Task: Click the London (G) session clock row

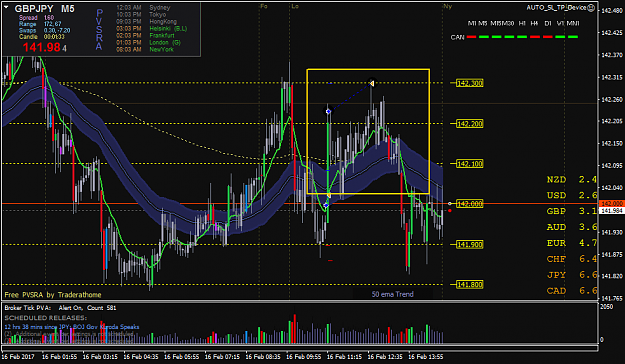Action: point(148,42)
